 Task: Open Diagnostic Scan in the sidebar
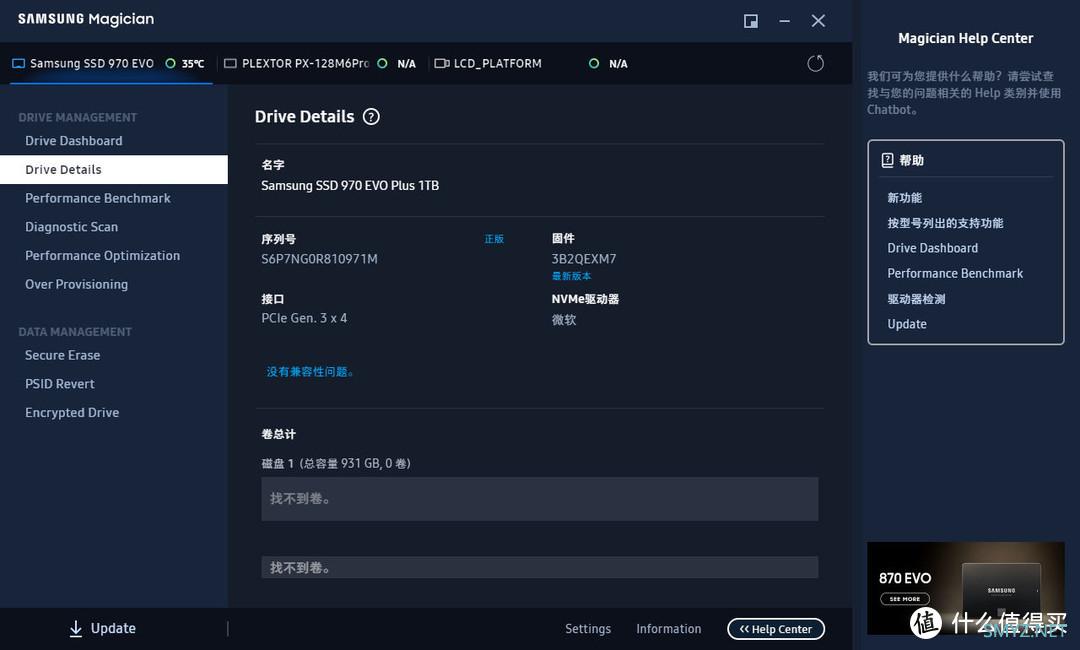coord(72,227)
